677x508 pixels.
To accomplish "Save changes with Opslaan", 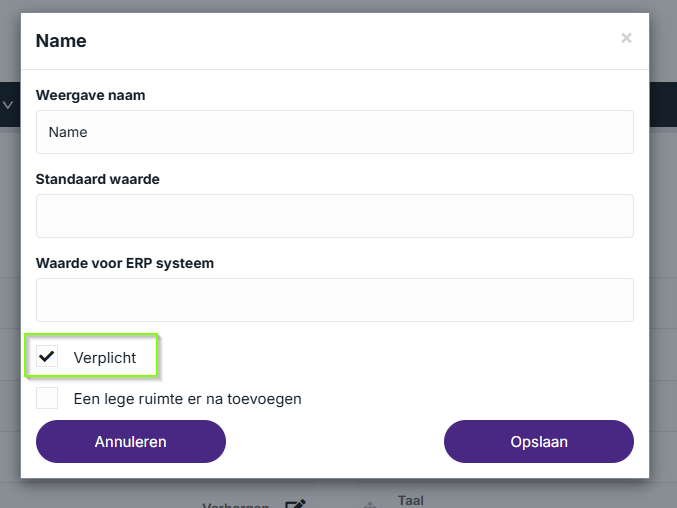I will 539,442.
